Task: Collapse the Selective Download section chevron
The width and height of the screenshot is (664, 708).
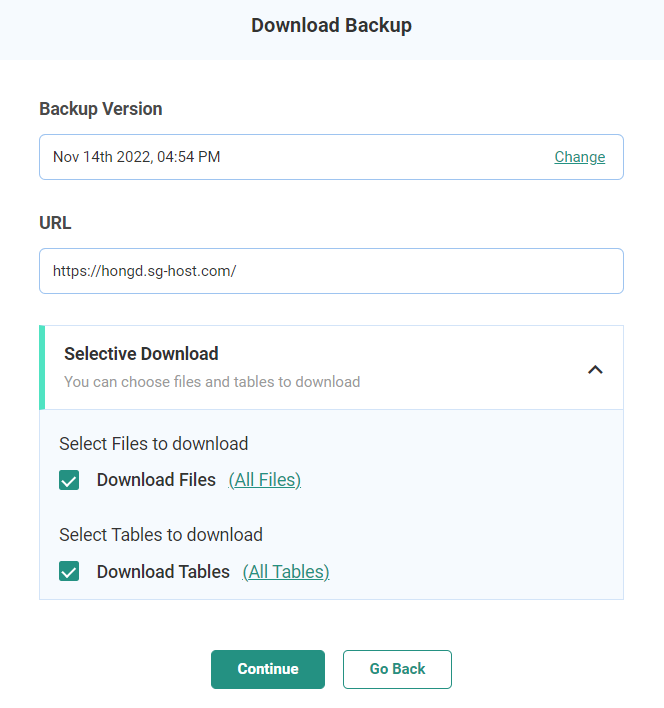Action: click(x=595, y=370)
